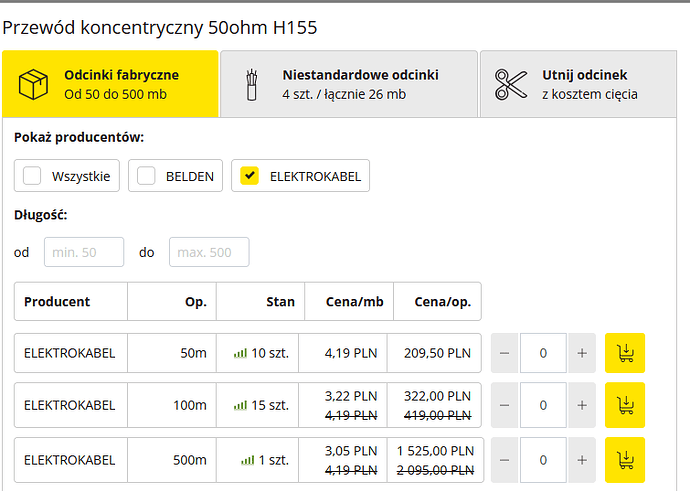Increase quantity for 500m row
690x491 pixels.
(582, 460)
